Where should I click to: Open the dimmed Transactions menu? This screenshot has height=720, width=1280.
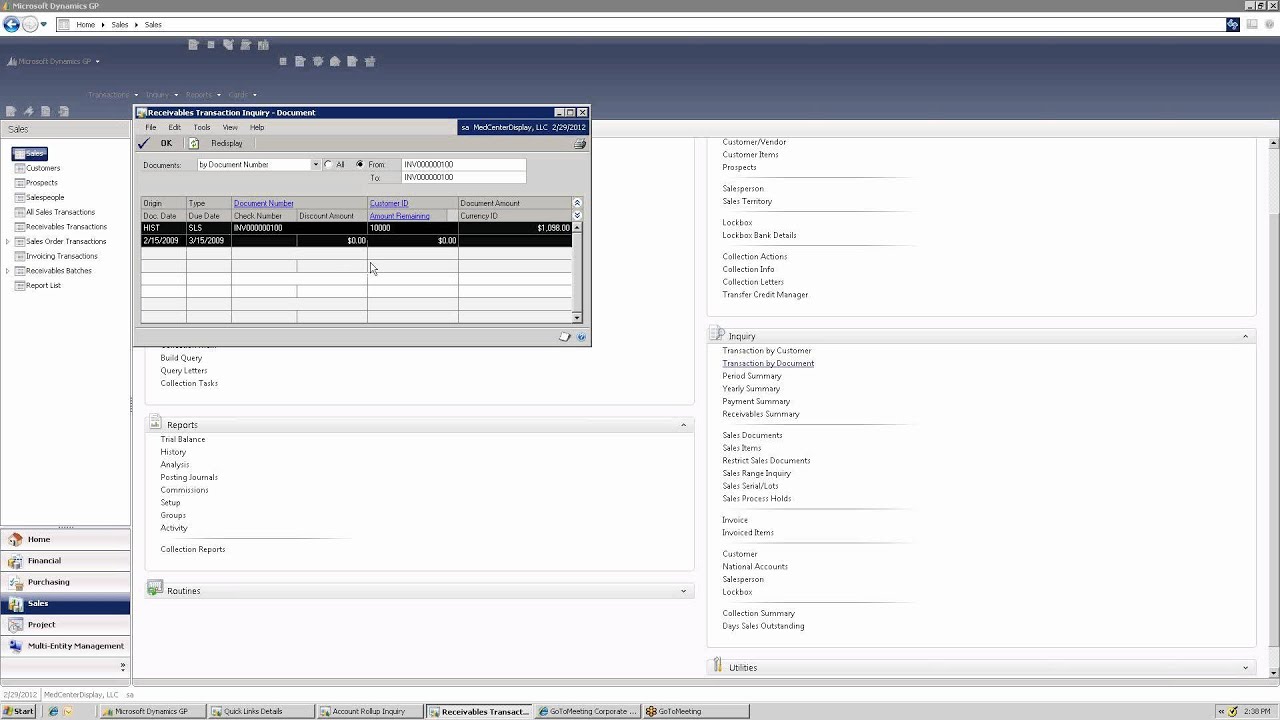point(112,95)
